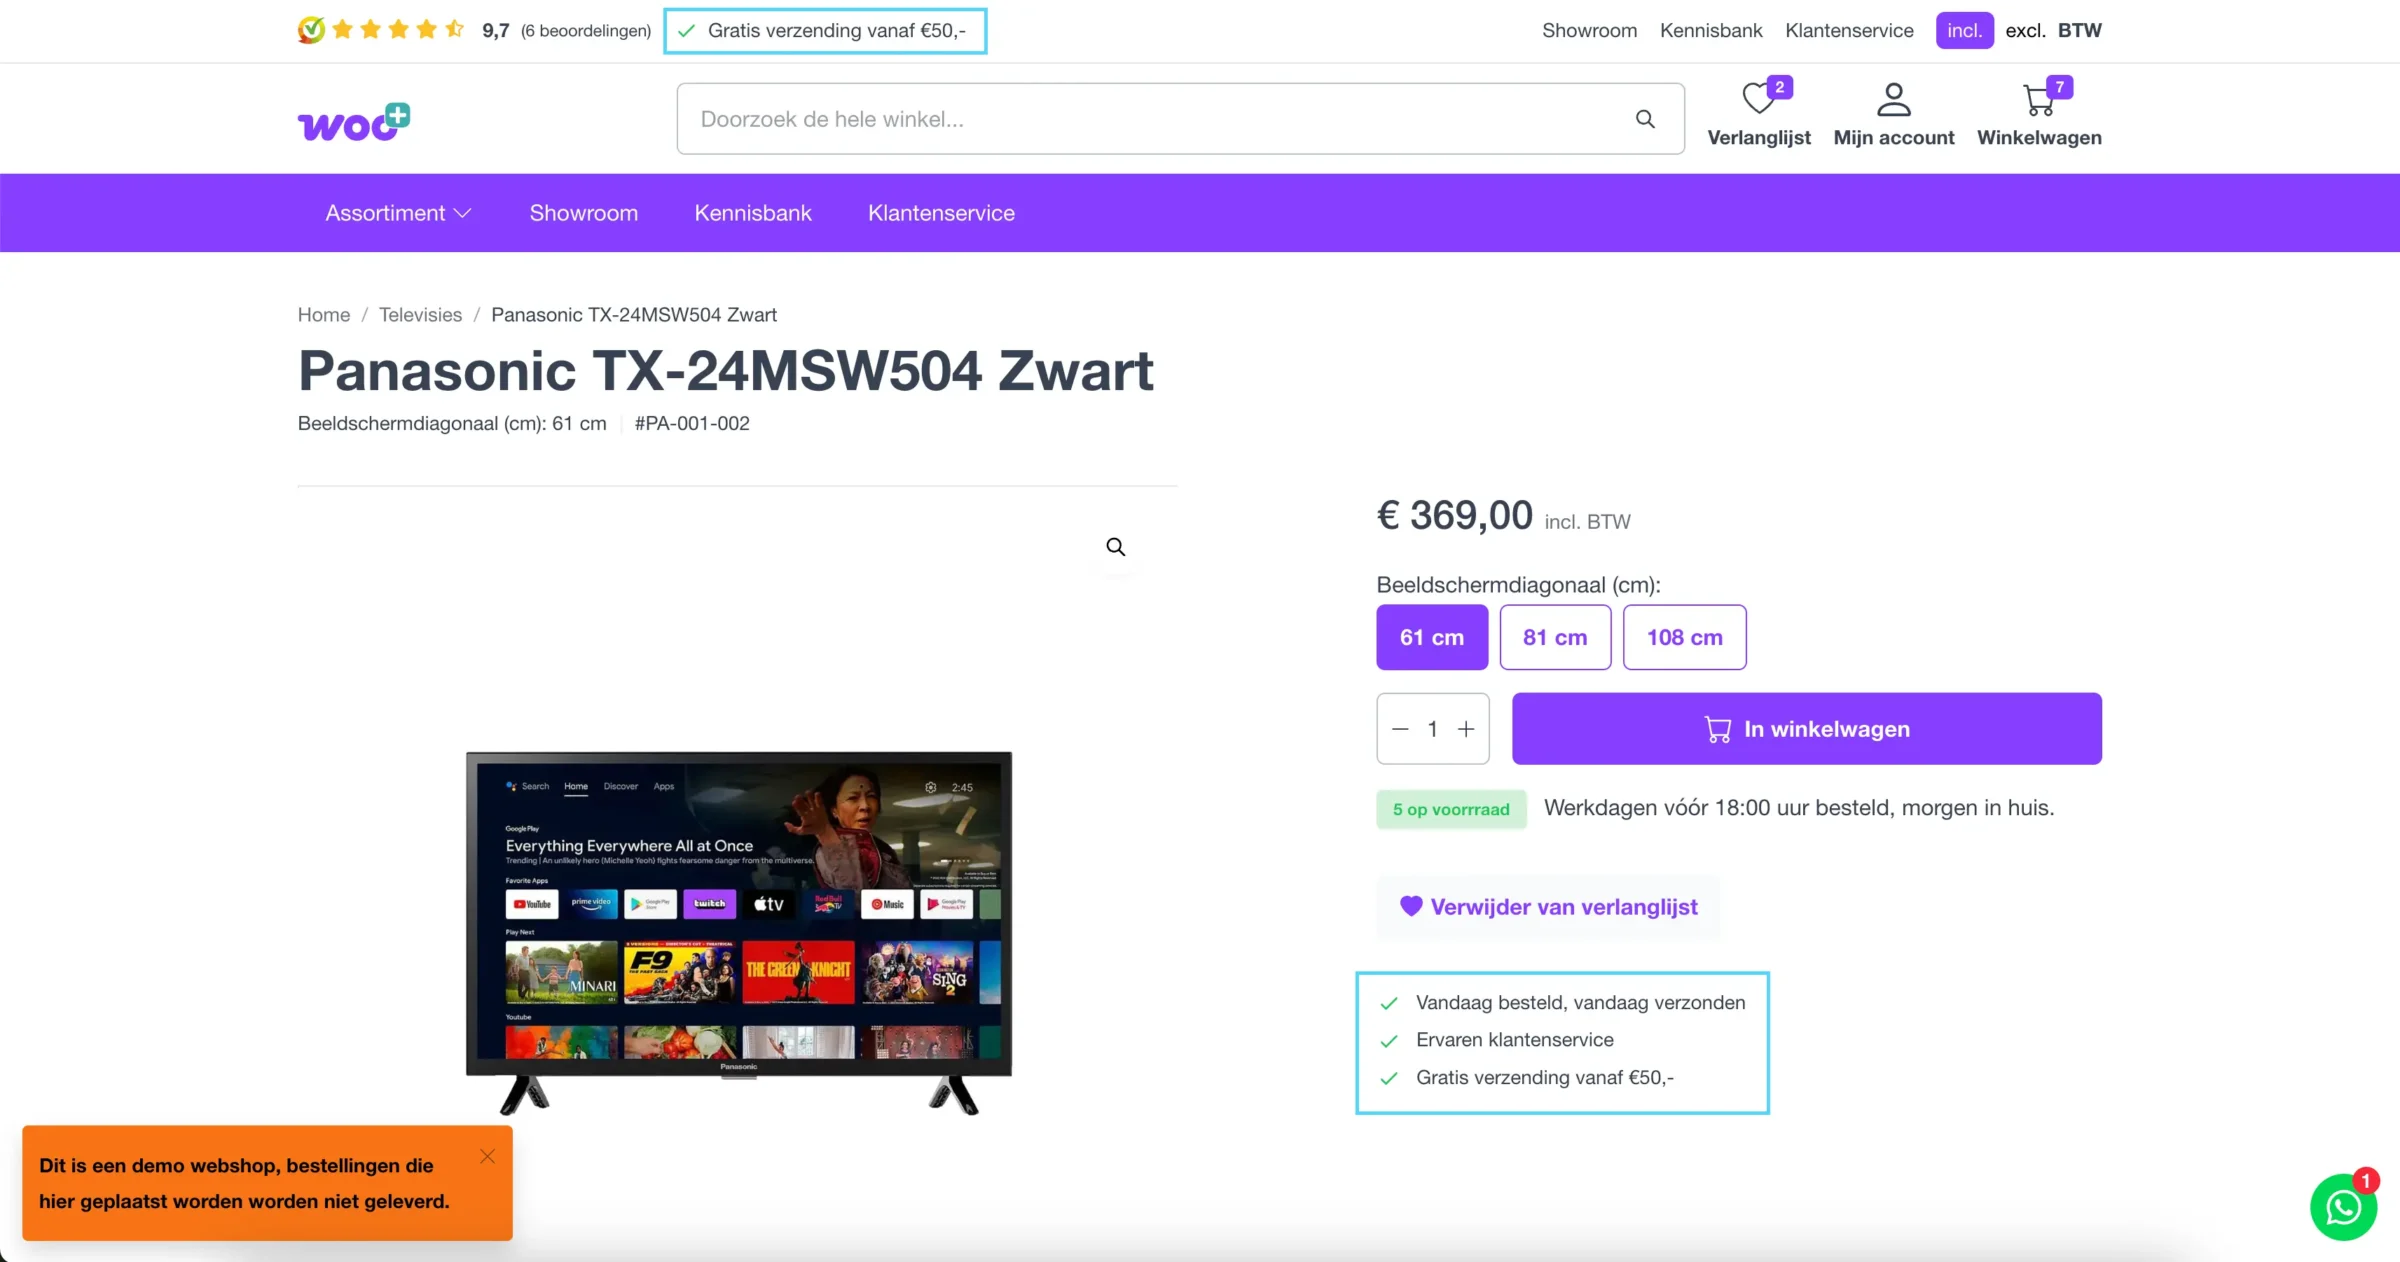
Task: Click the zoom magnifier on product image
Action: point(1116,547)
